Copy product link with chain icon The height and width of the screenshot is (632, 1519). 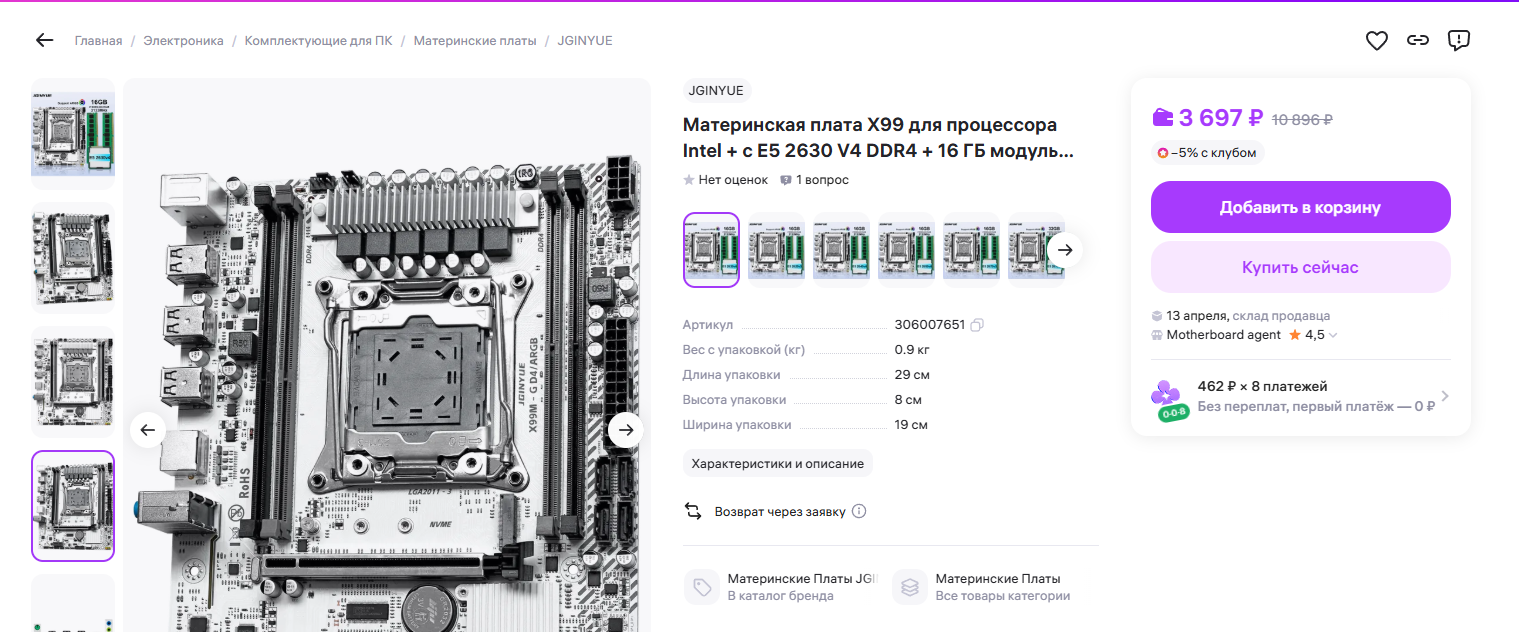(1418, 40)
